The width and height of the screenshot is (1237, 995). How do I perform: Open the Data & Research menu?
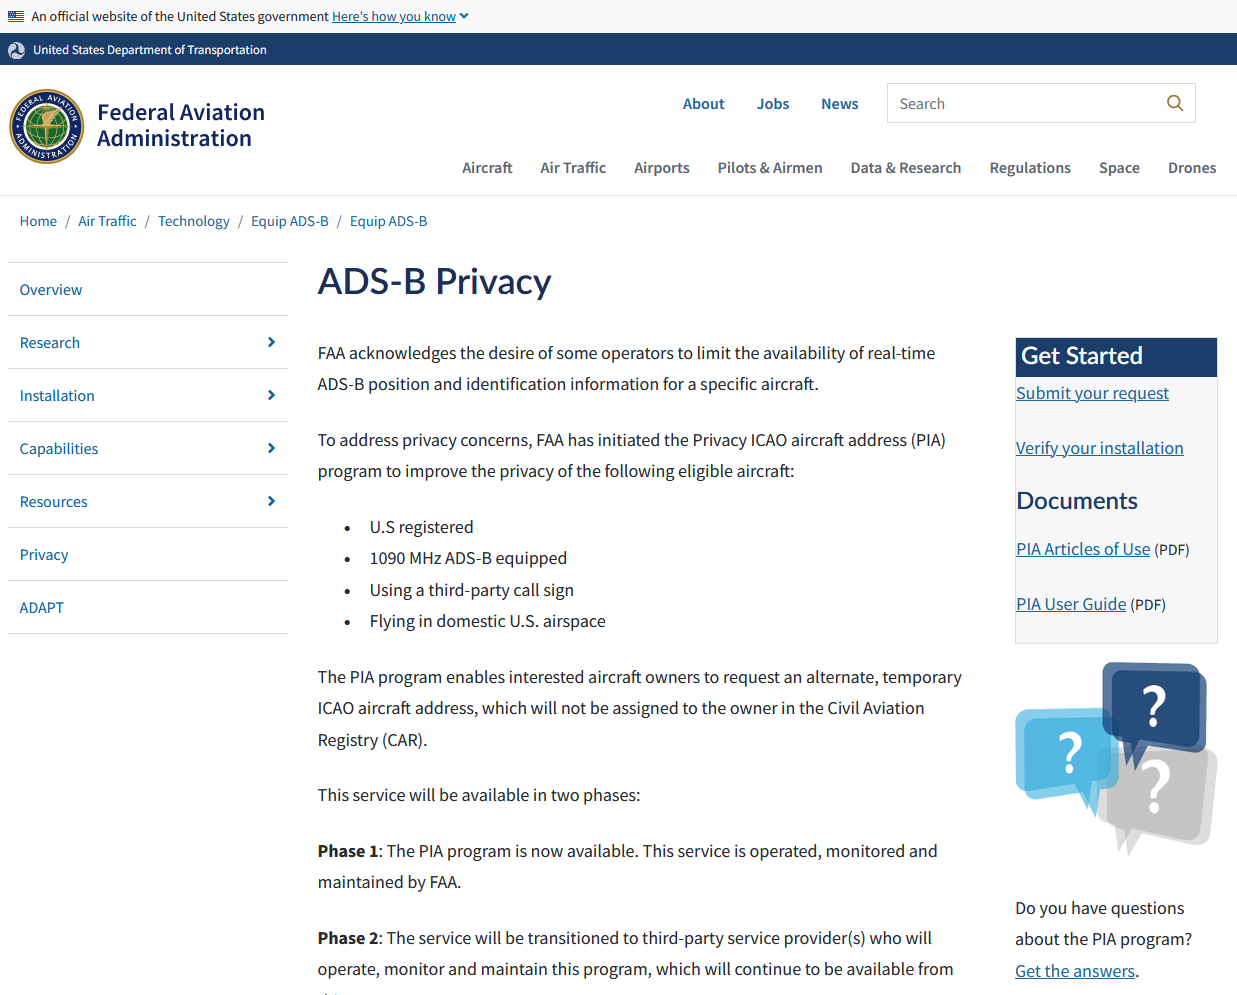point(906,168)
